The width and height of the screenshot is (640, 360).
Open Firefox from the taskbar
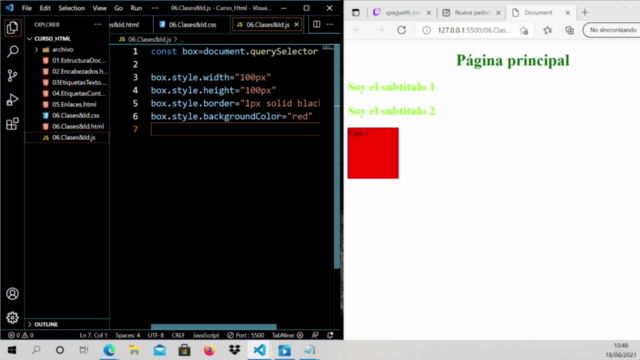(x=209, y=350)
